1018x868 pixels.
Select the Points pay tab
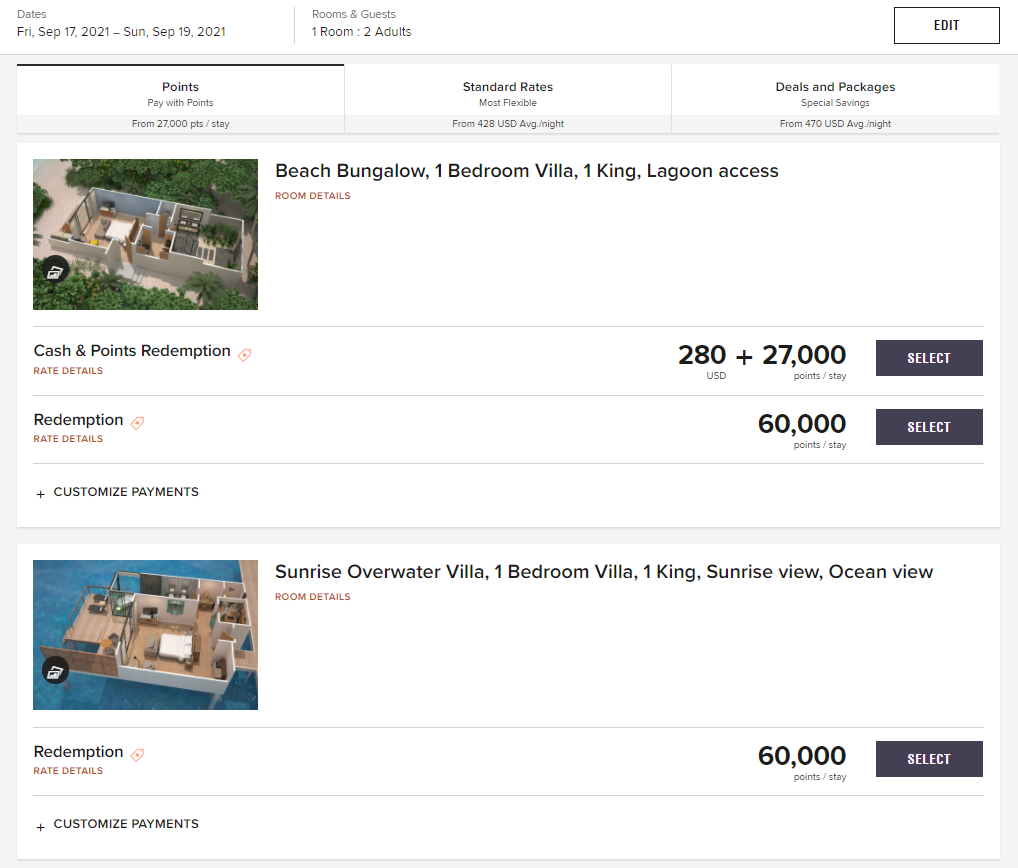click(x=180, y=95)
